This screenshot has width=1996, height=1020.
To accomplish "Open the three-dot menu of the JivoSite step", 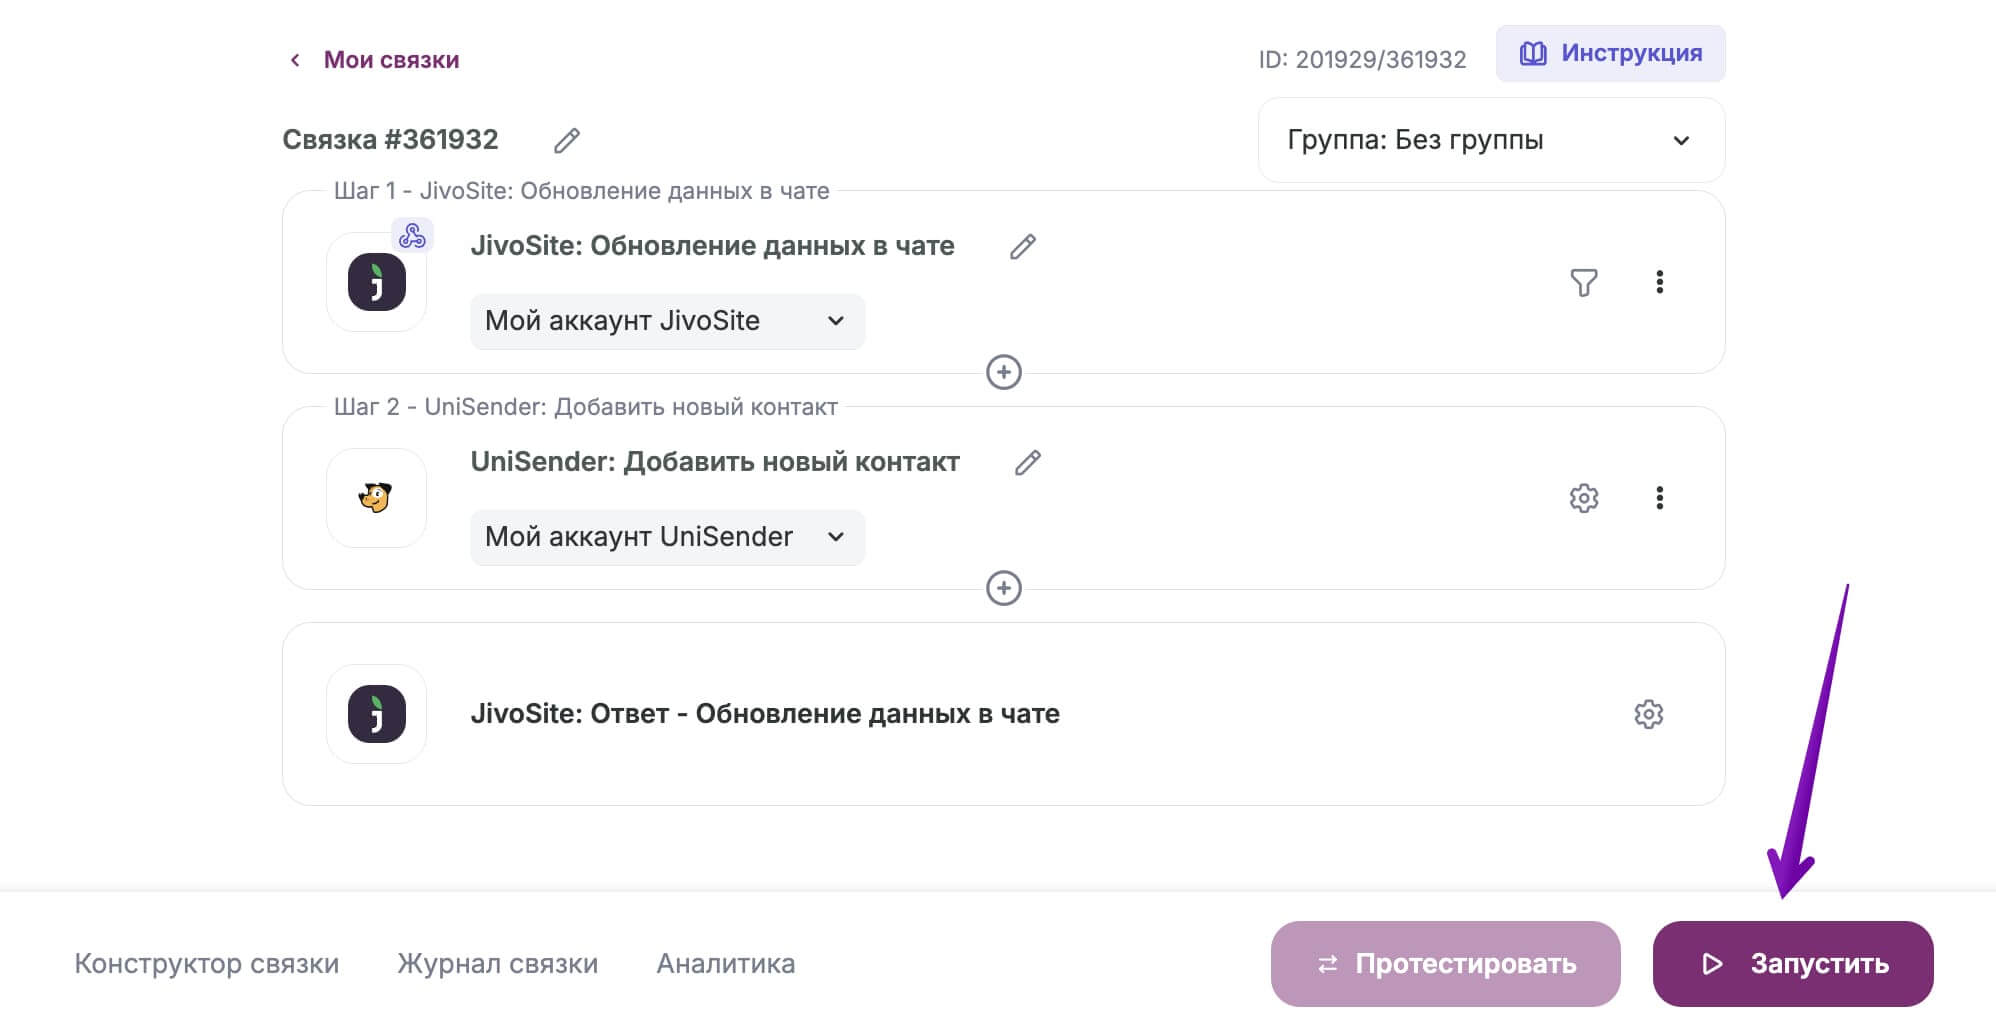I will click(x=1660, y=282).
